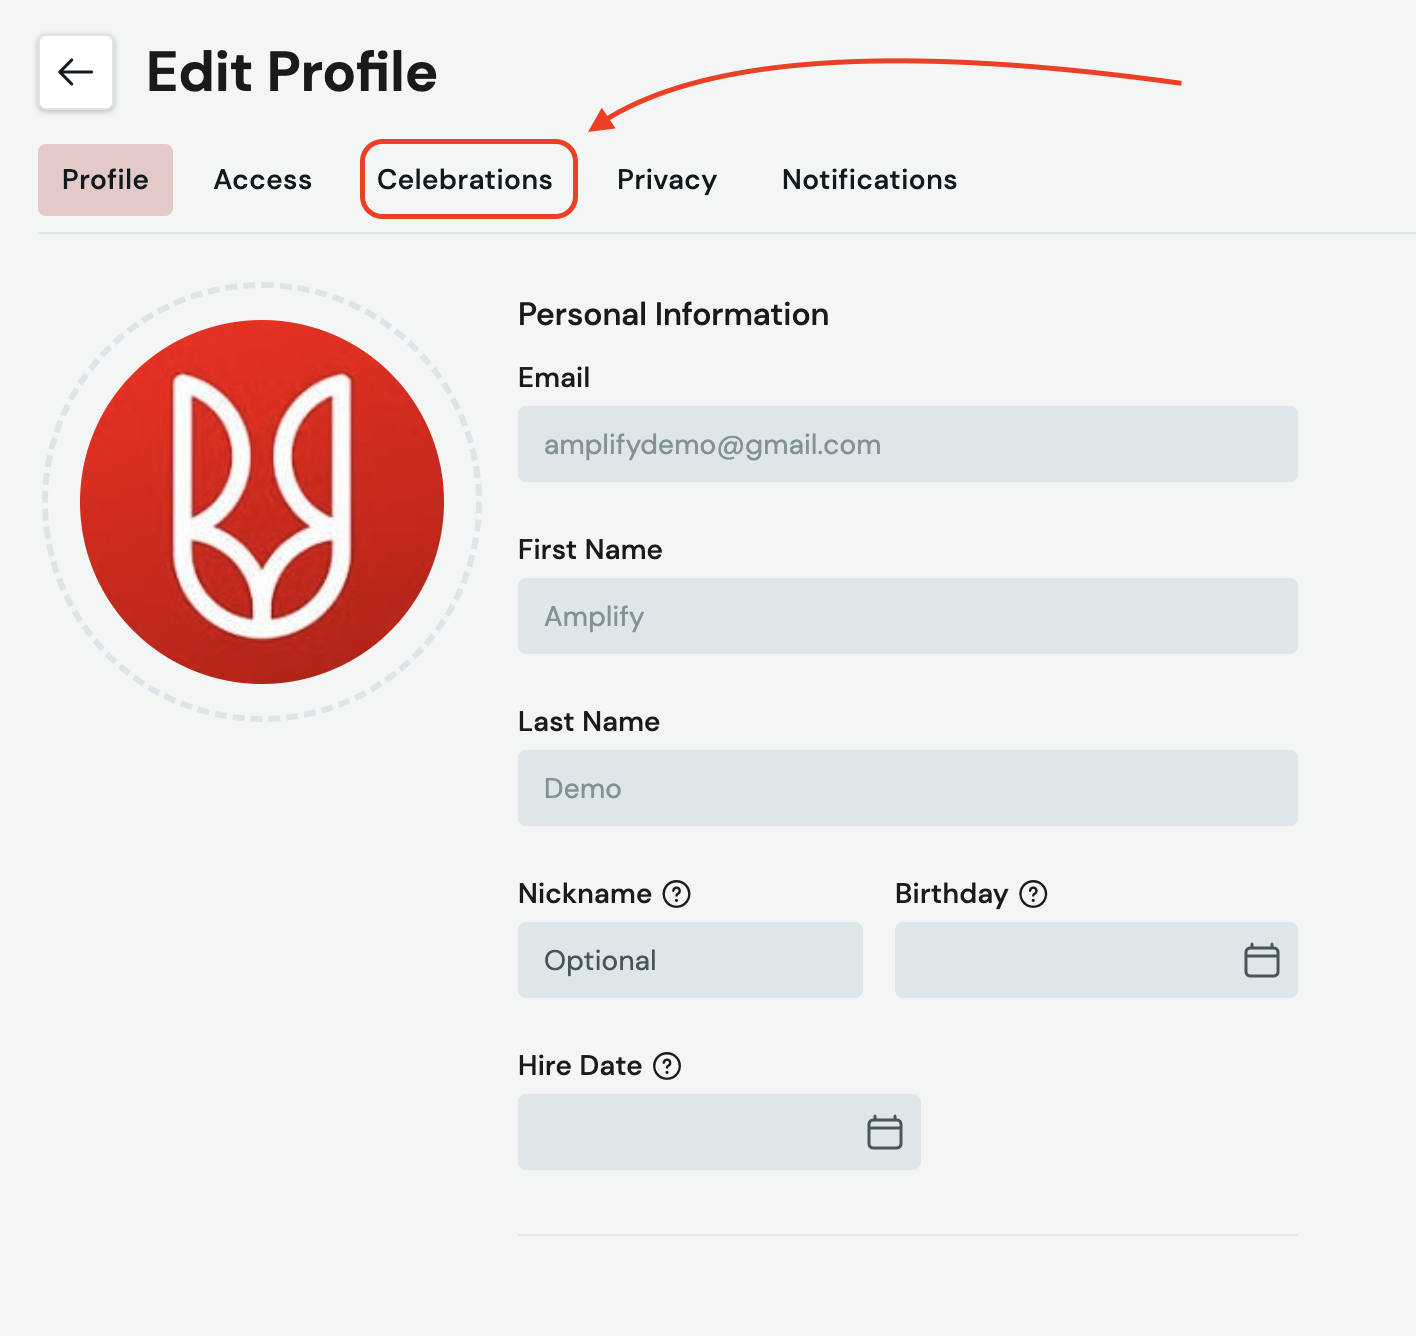Click the Birthday date field
The height and width of the screenshot is (1336, 1416).
click(x=1096, y=960)
